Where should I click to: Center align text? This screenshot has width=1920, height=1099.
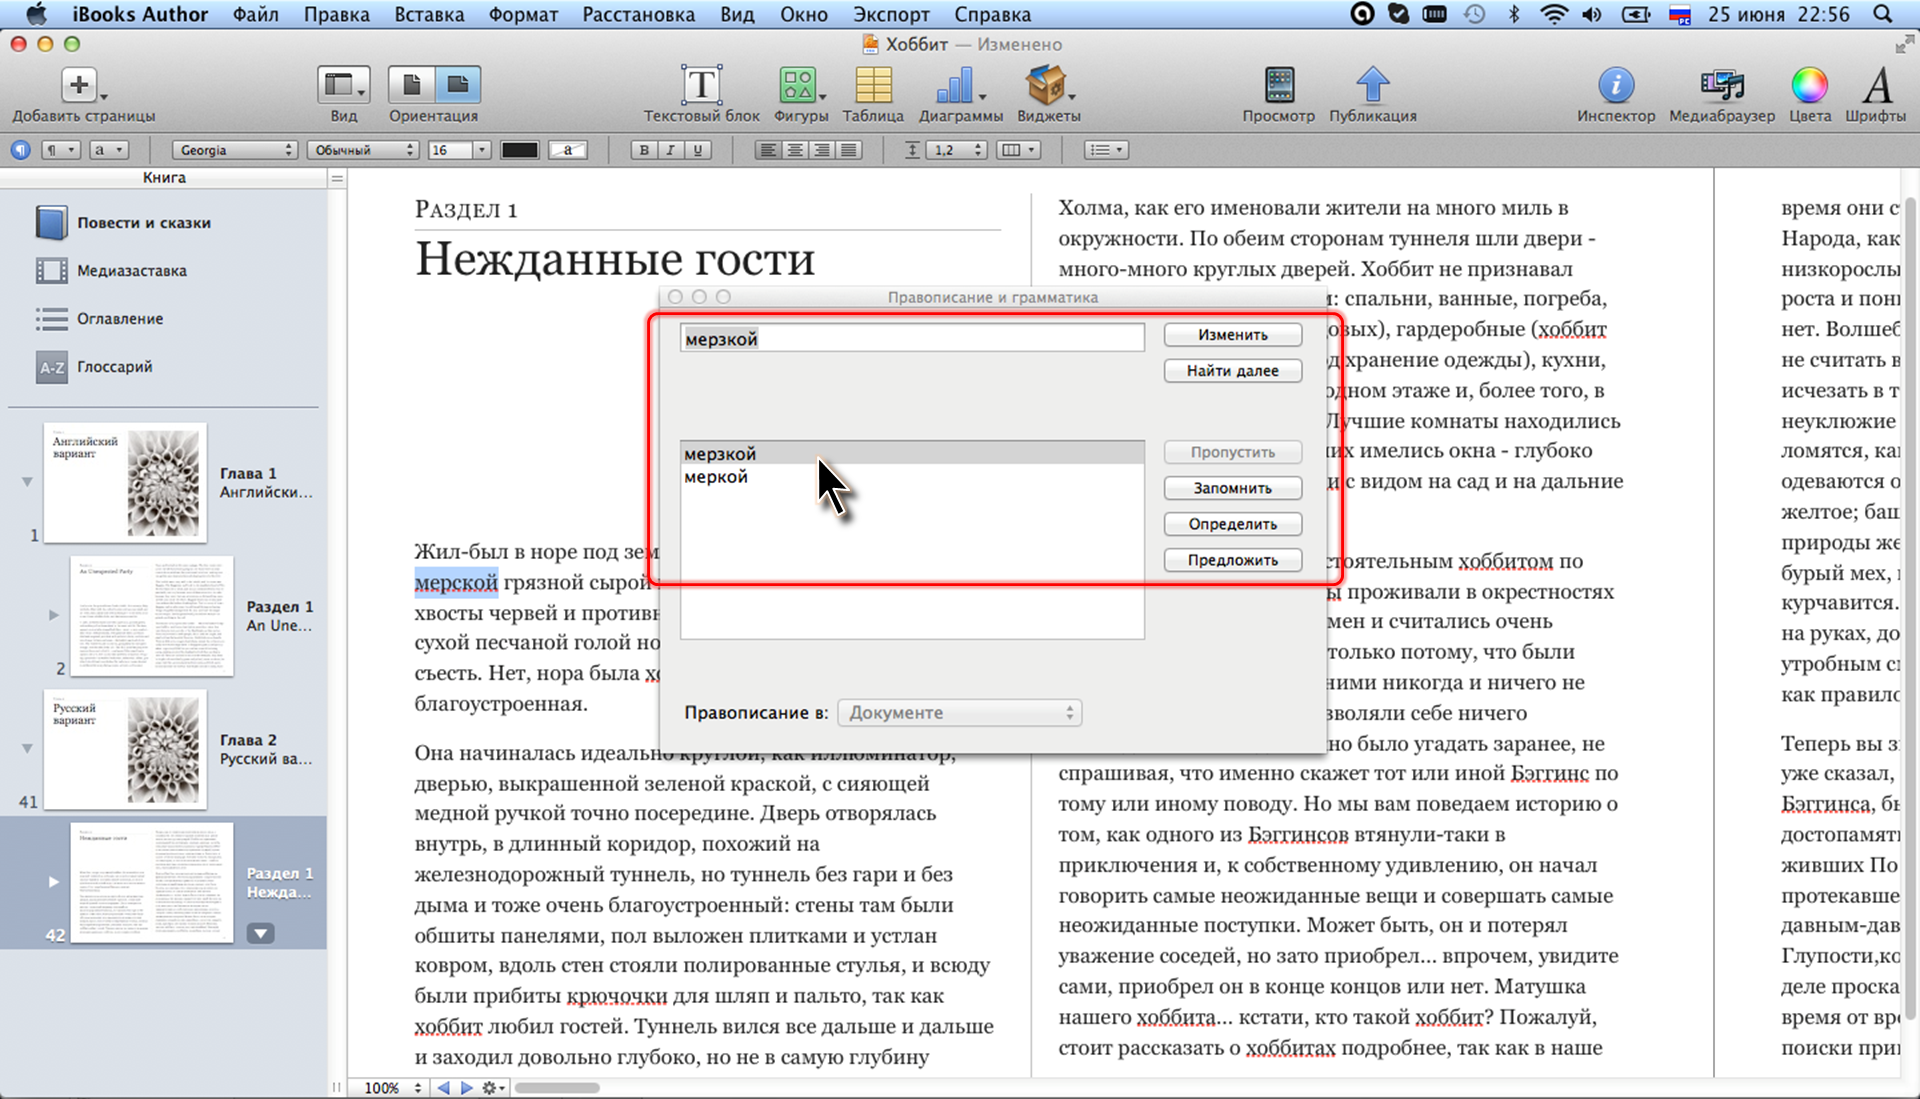pos(795,150)
